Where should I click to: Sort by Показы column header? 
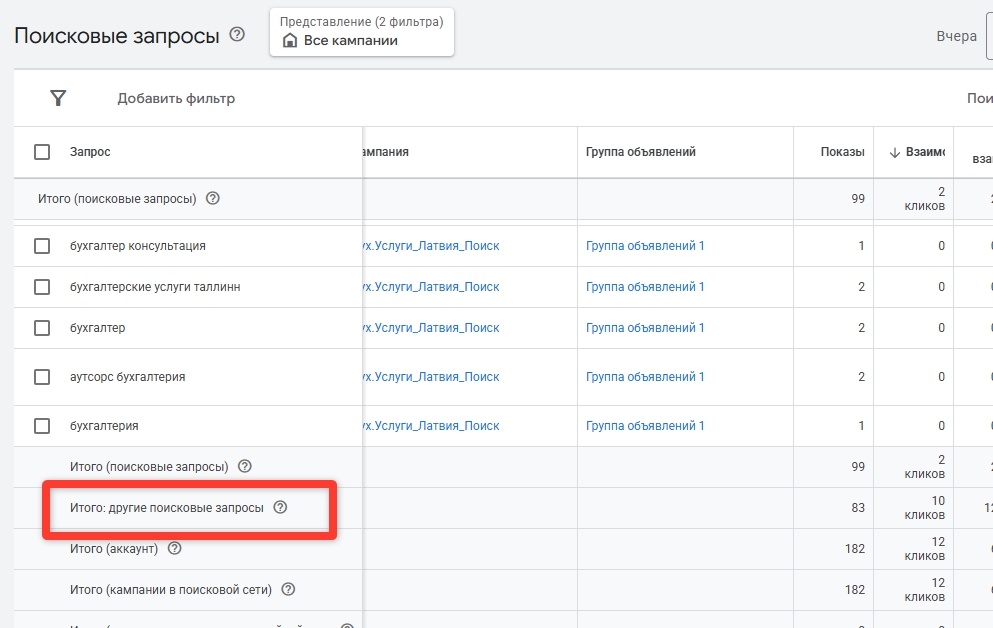click(842, 152)
